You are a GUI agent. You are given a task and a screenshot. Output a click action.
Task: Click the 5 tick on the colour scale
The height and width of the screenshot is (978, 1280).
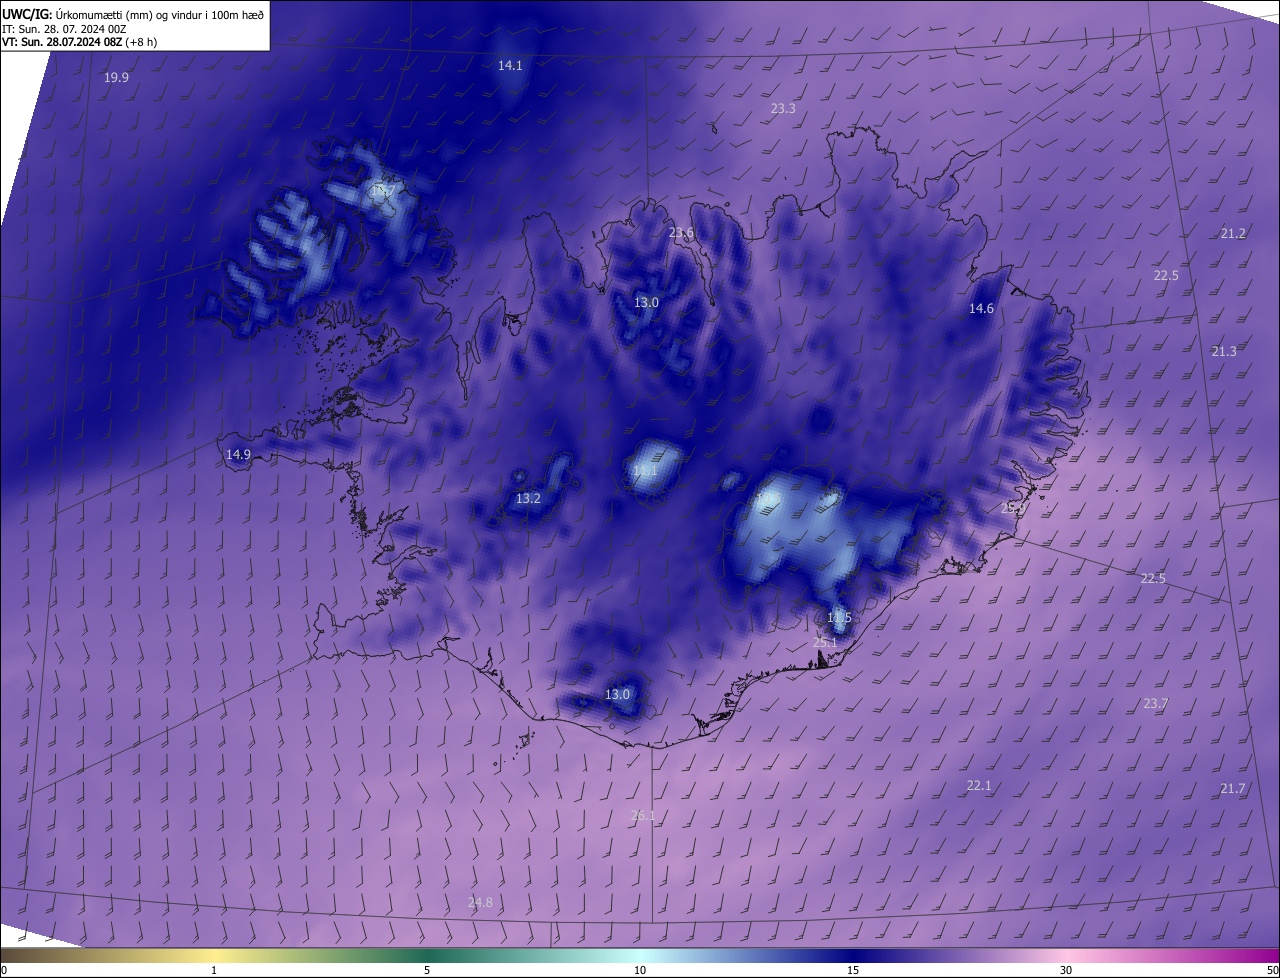pos(427,970)
